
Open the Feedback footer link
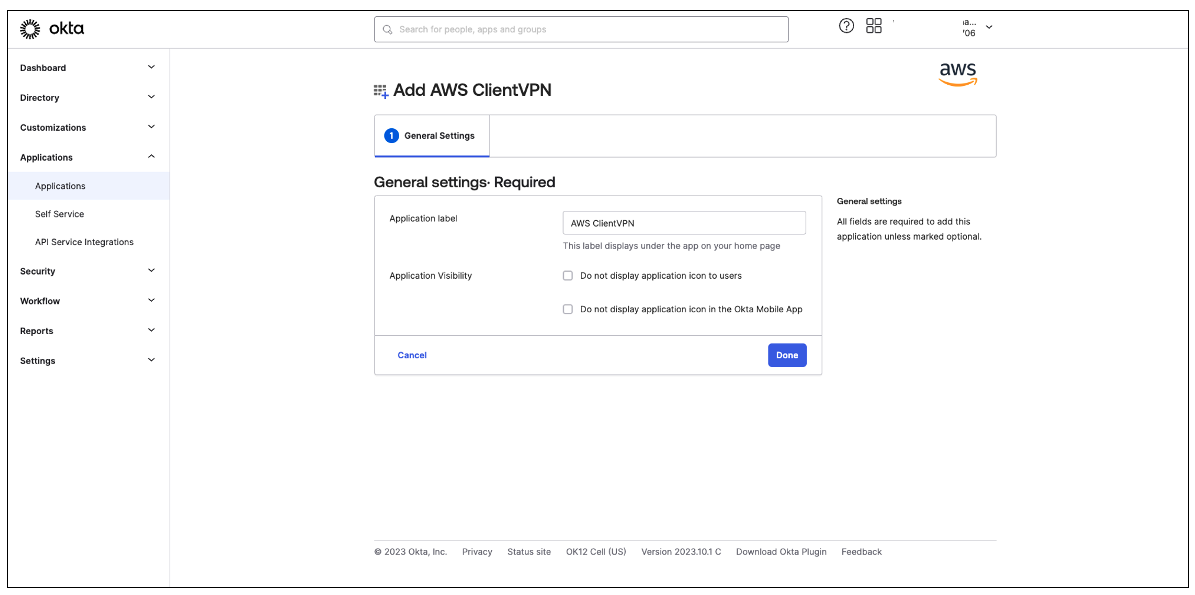pyautogui.click(x=861, y=552)
